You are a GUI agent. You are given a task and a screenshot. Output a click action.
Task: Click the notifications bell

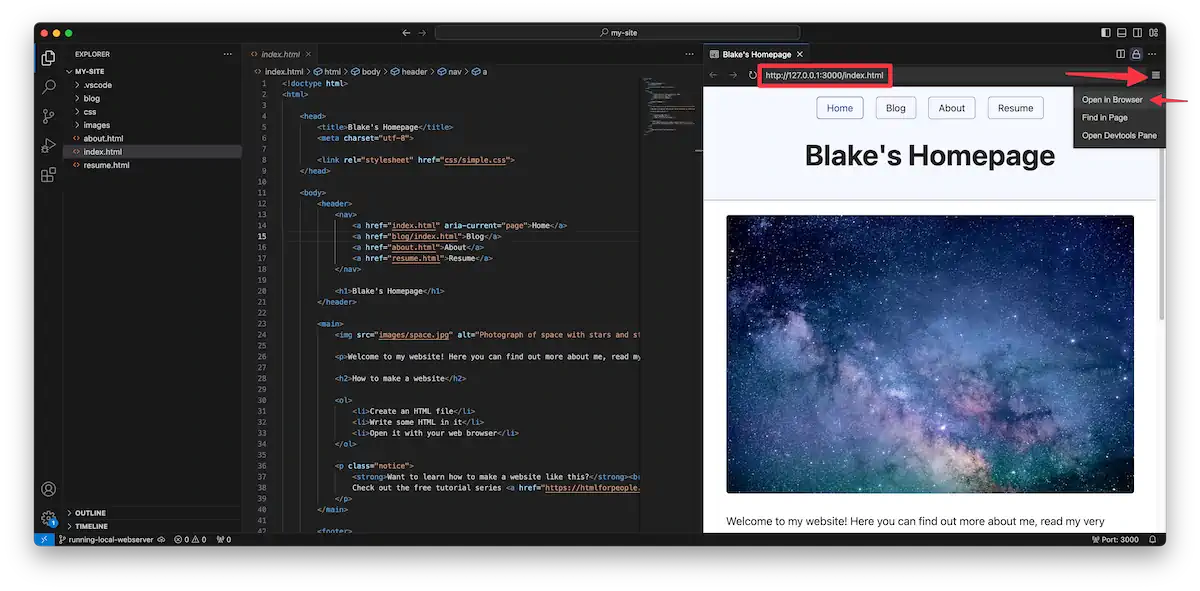click(x=1151, y=538)
